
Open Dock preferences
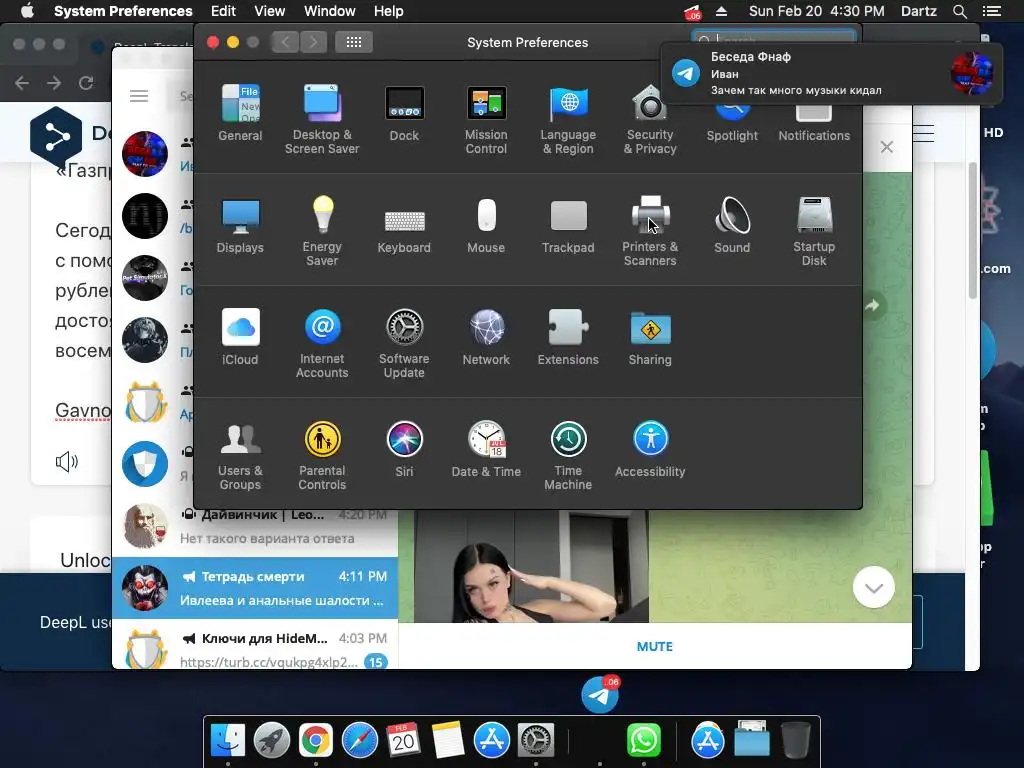click(x=404, y=112)
